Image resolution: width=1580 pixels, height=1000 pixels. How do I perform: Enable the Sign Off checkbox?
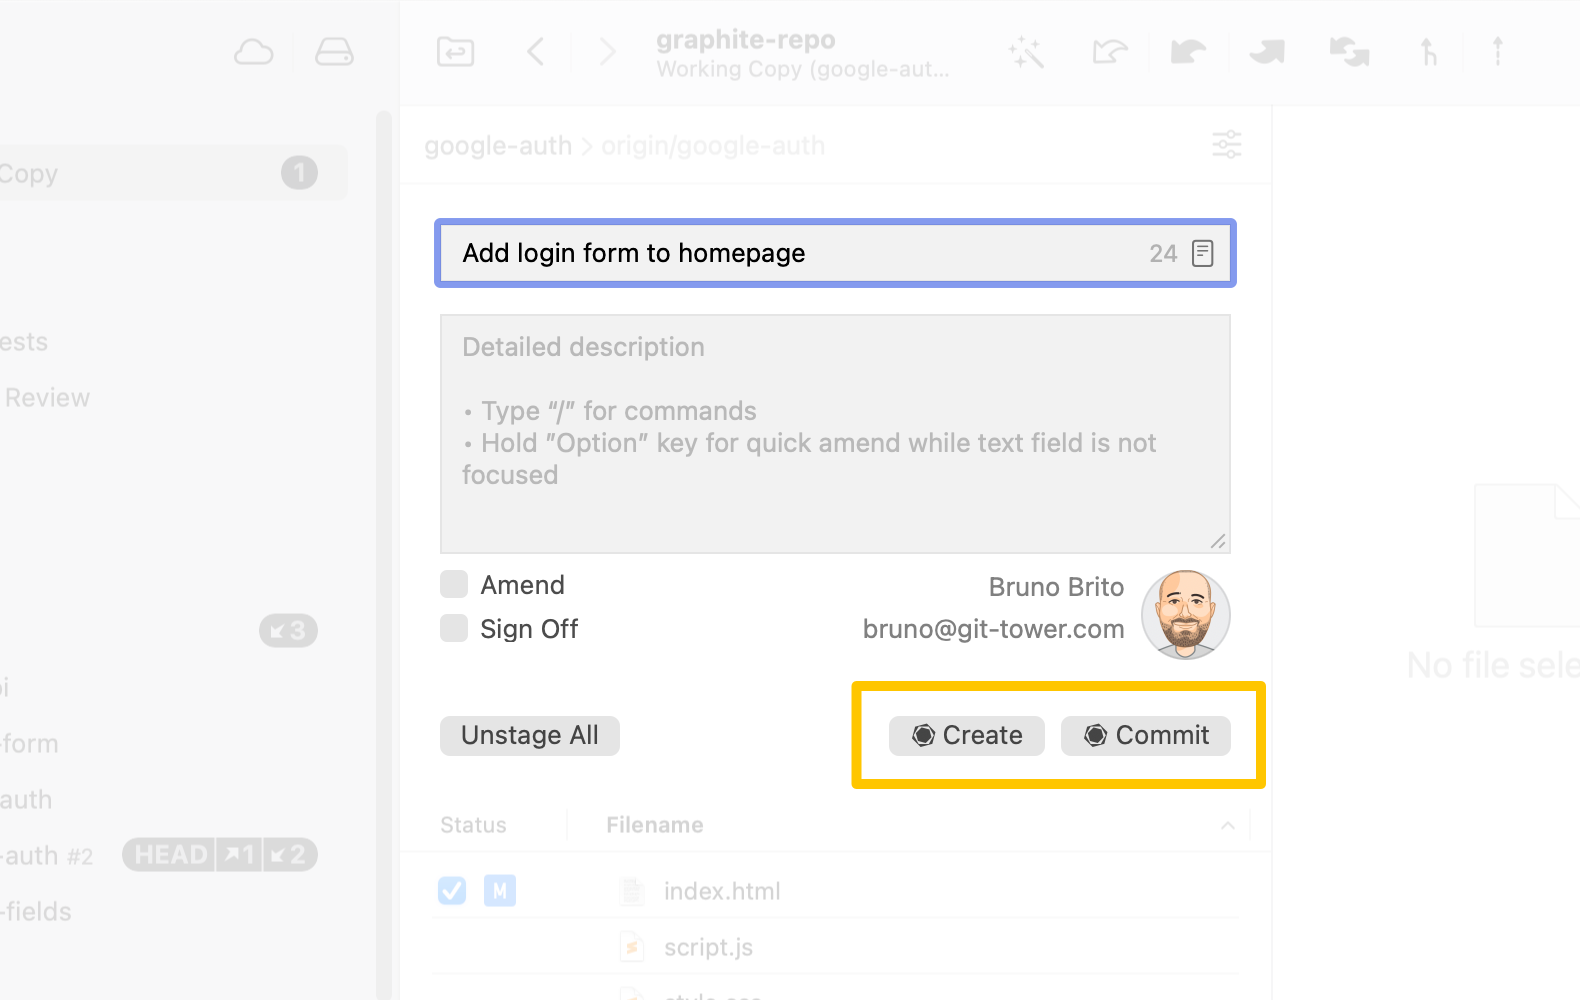coord(454,629)
